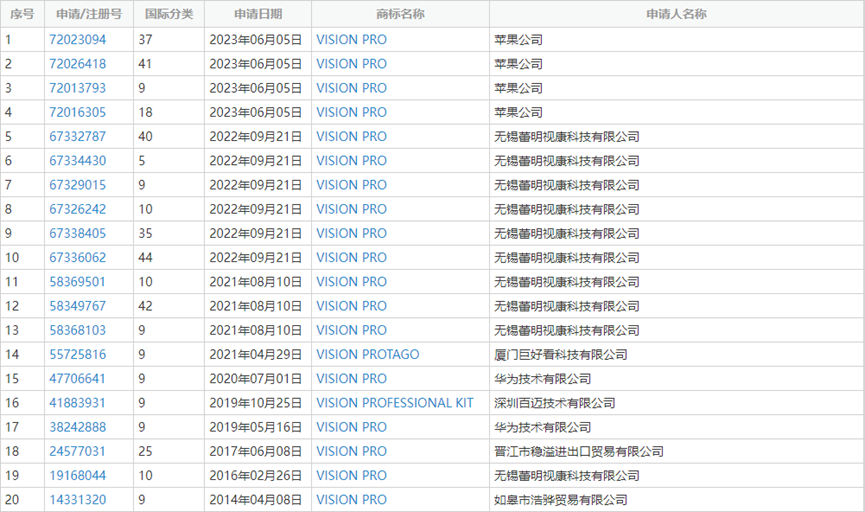This screenshot has height=512, width=865.
Task: Open VISION PRO link in row 20
Action: coord(351,500)
